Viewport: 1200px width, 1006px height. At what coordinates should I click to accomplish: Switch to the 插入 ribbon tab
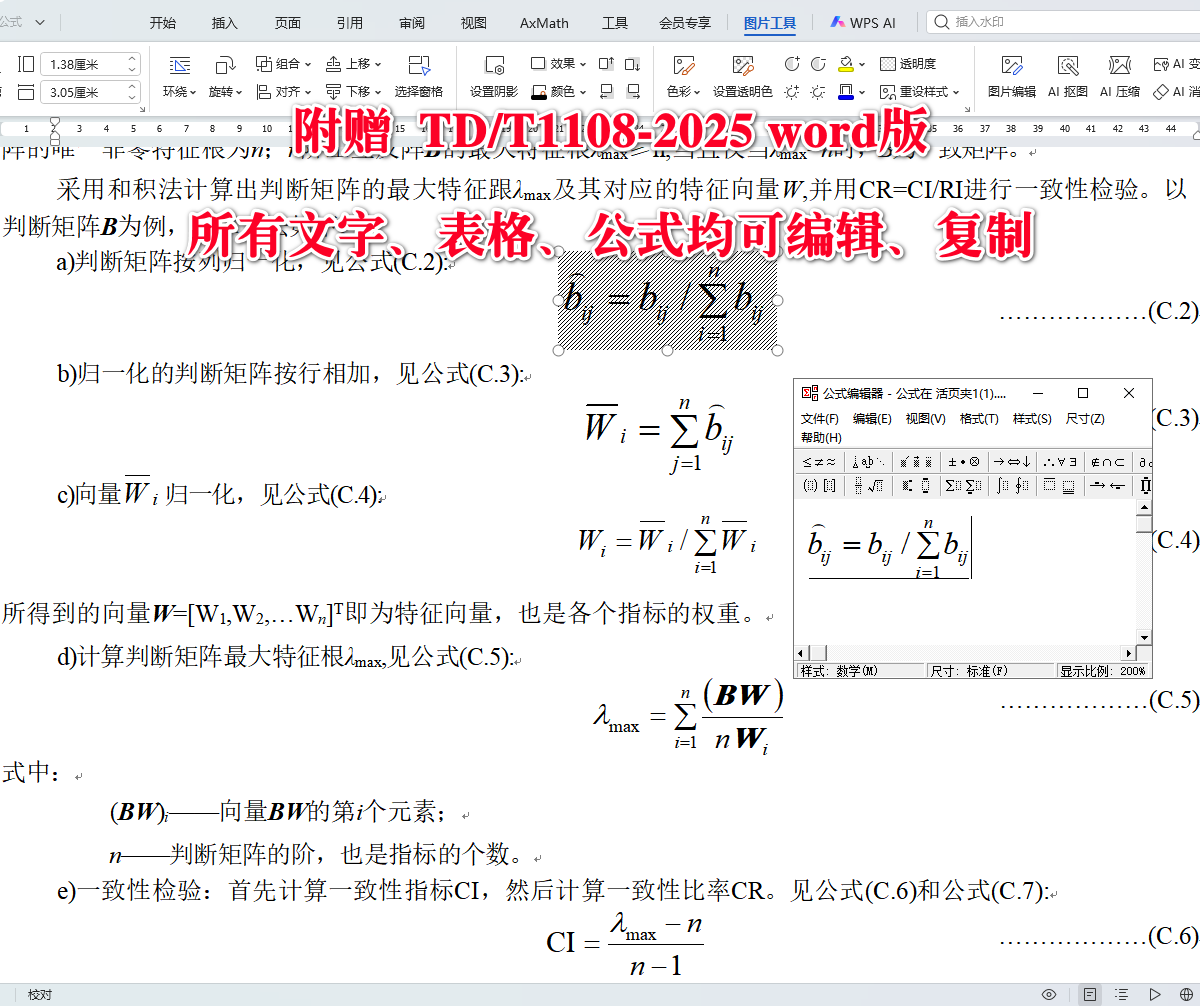pos(222,22)
